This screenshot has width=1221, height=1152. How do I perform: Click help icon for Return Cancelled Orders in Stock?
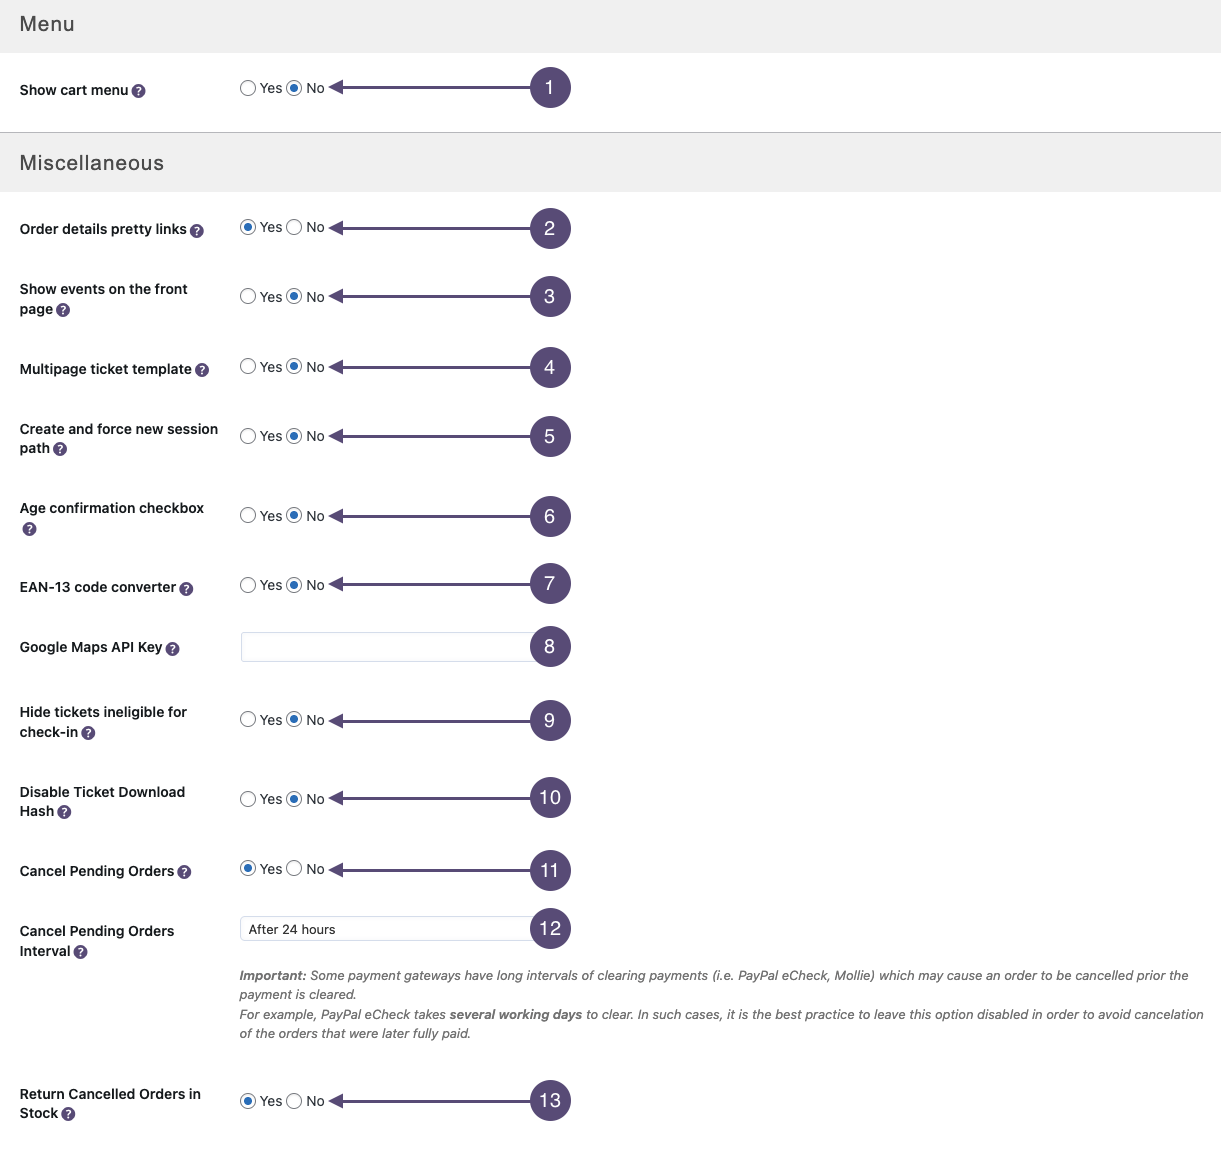pyautogui.click(x=68, y=1114)
